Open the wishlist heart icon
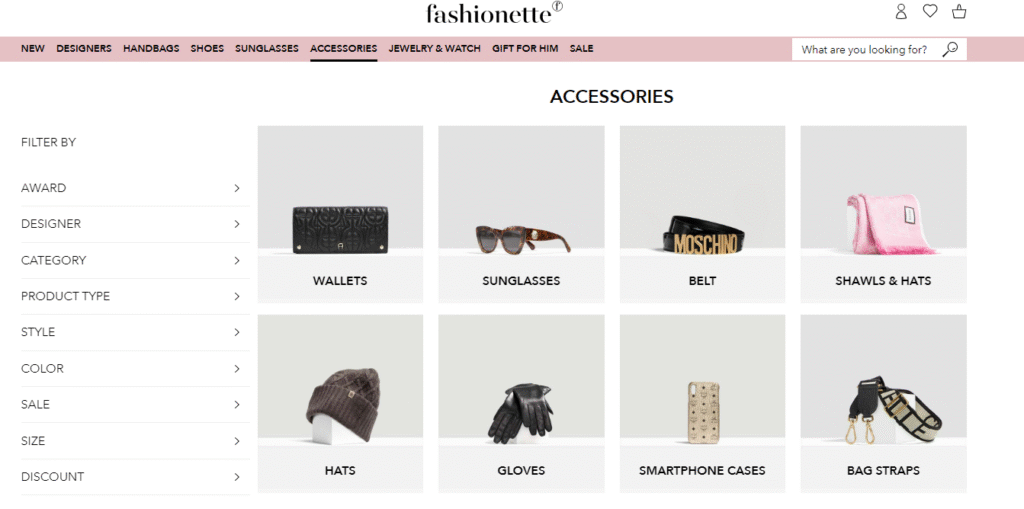 [x=930, y=11]
